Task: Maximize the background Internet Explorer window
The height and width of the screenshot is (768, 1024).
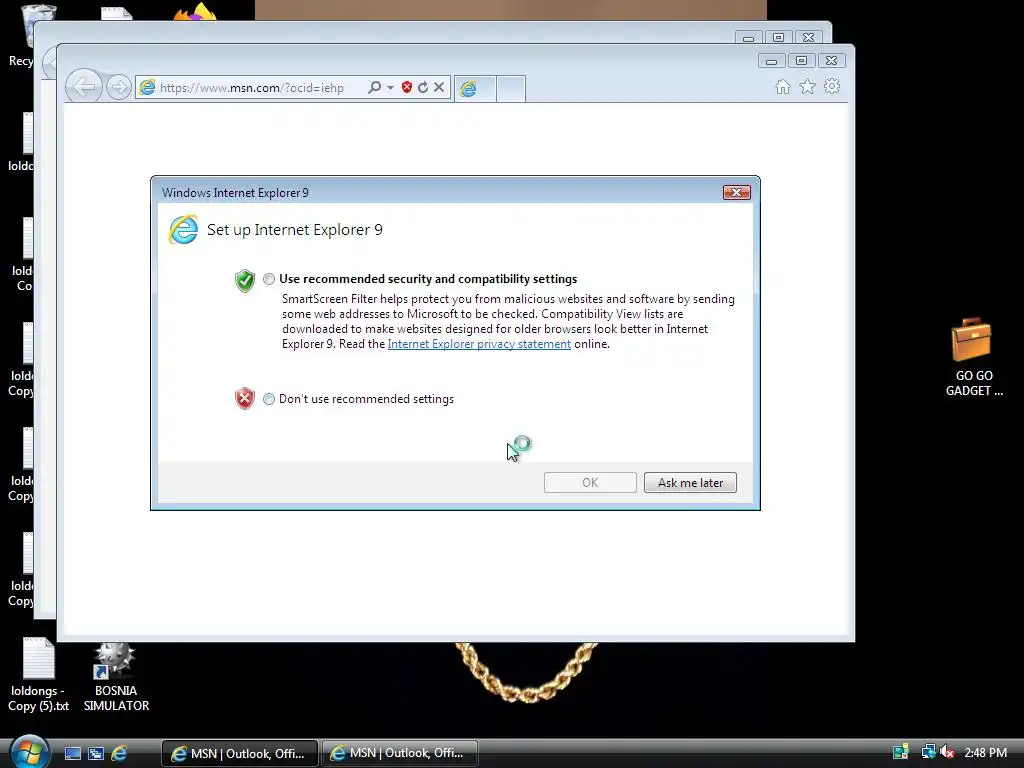Action: [778, 37]
